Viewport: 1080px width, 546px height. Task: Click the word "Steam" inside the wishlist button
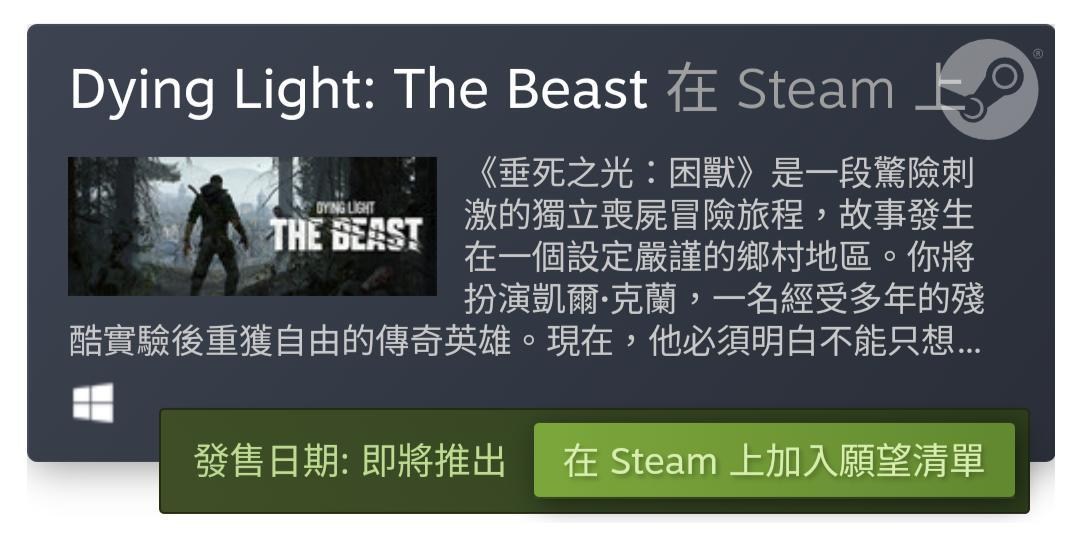[664, 461]
